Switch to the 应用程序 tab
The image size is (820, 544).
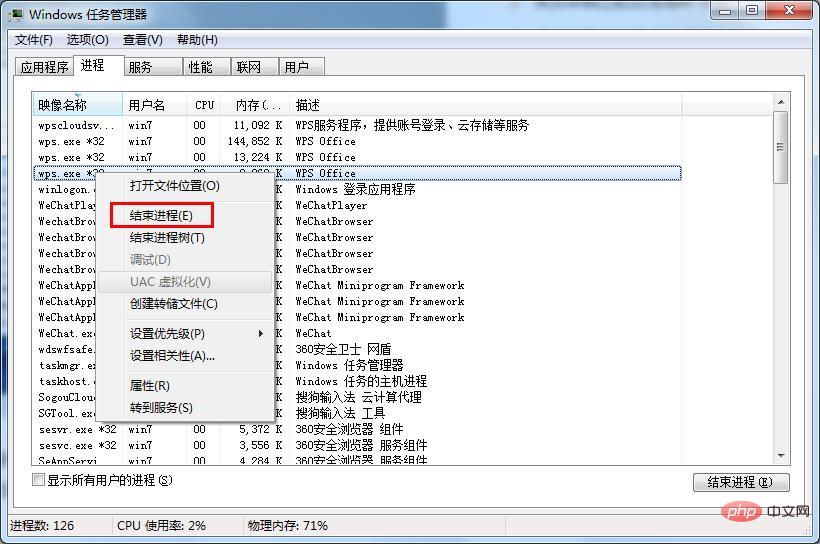pyautogui.click(x=44, y=67)
